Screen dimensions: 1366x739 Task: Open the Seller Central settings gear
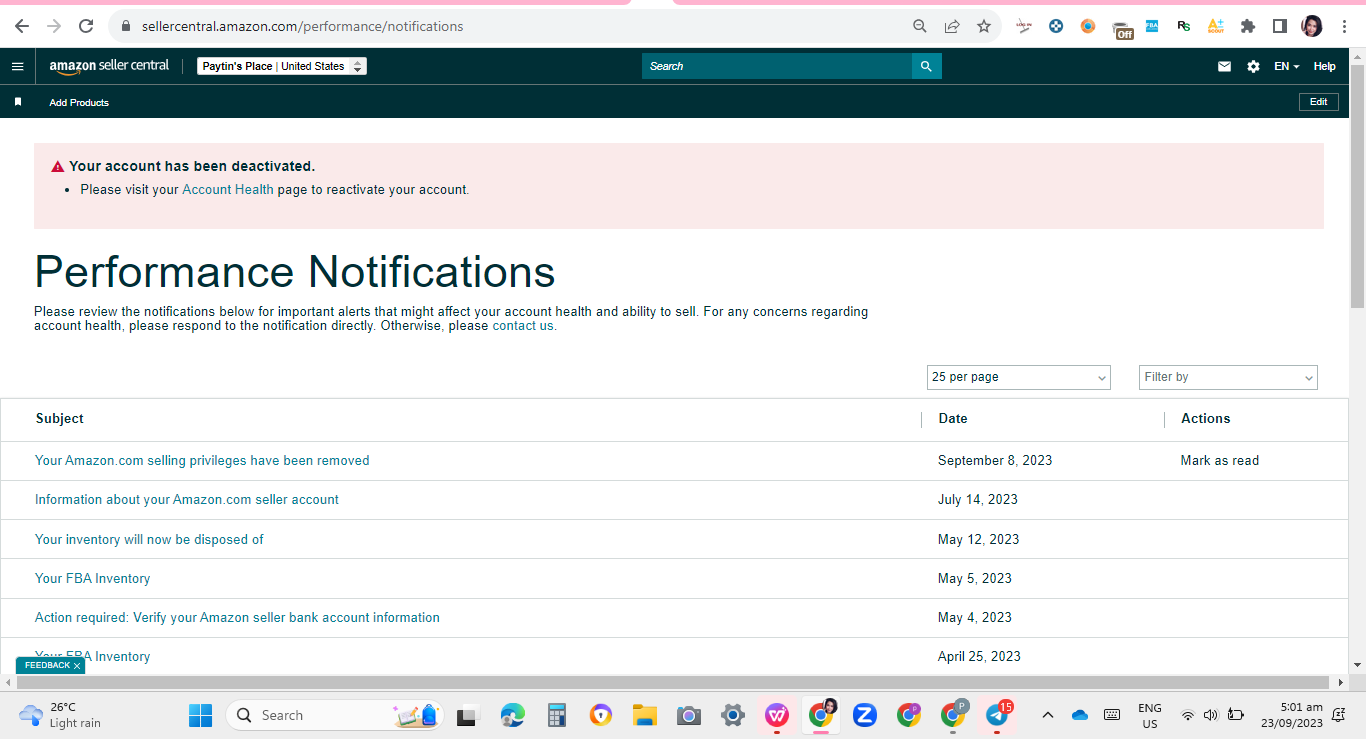(1253, 66)
